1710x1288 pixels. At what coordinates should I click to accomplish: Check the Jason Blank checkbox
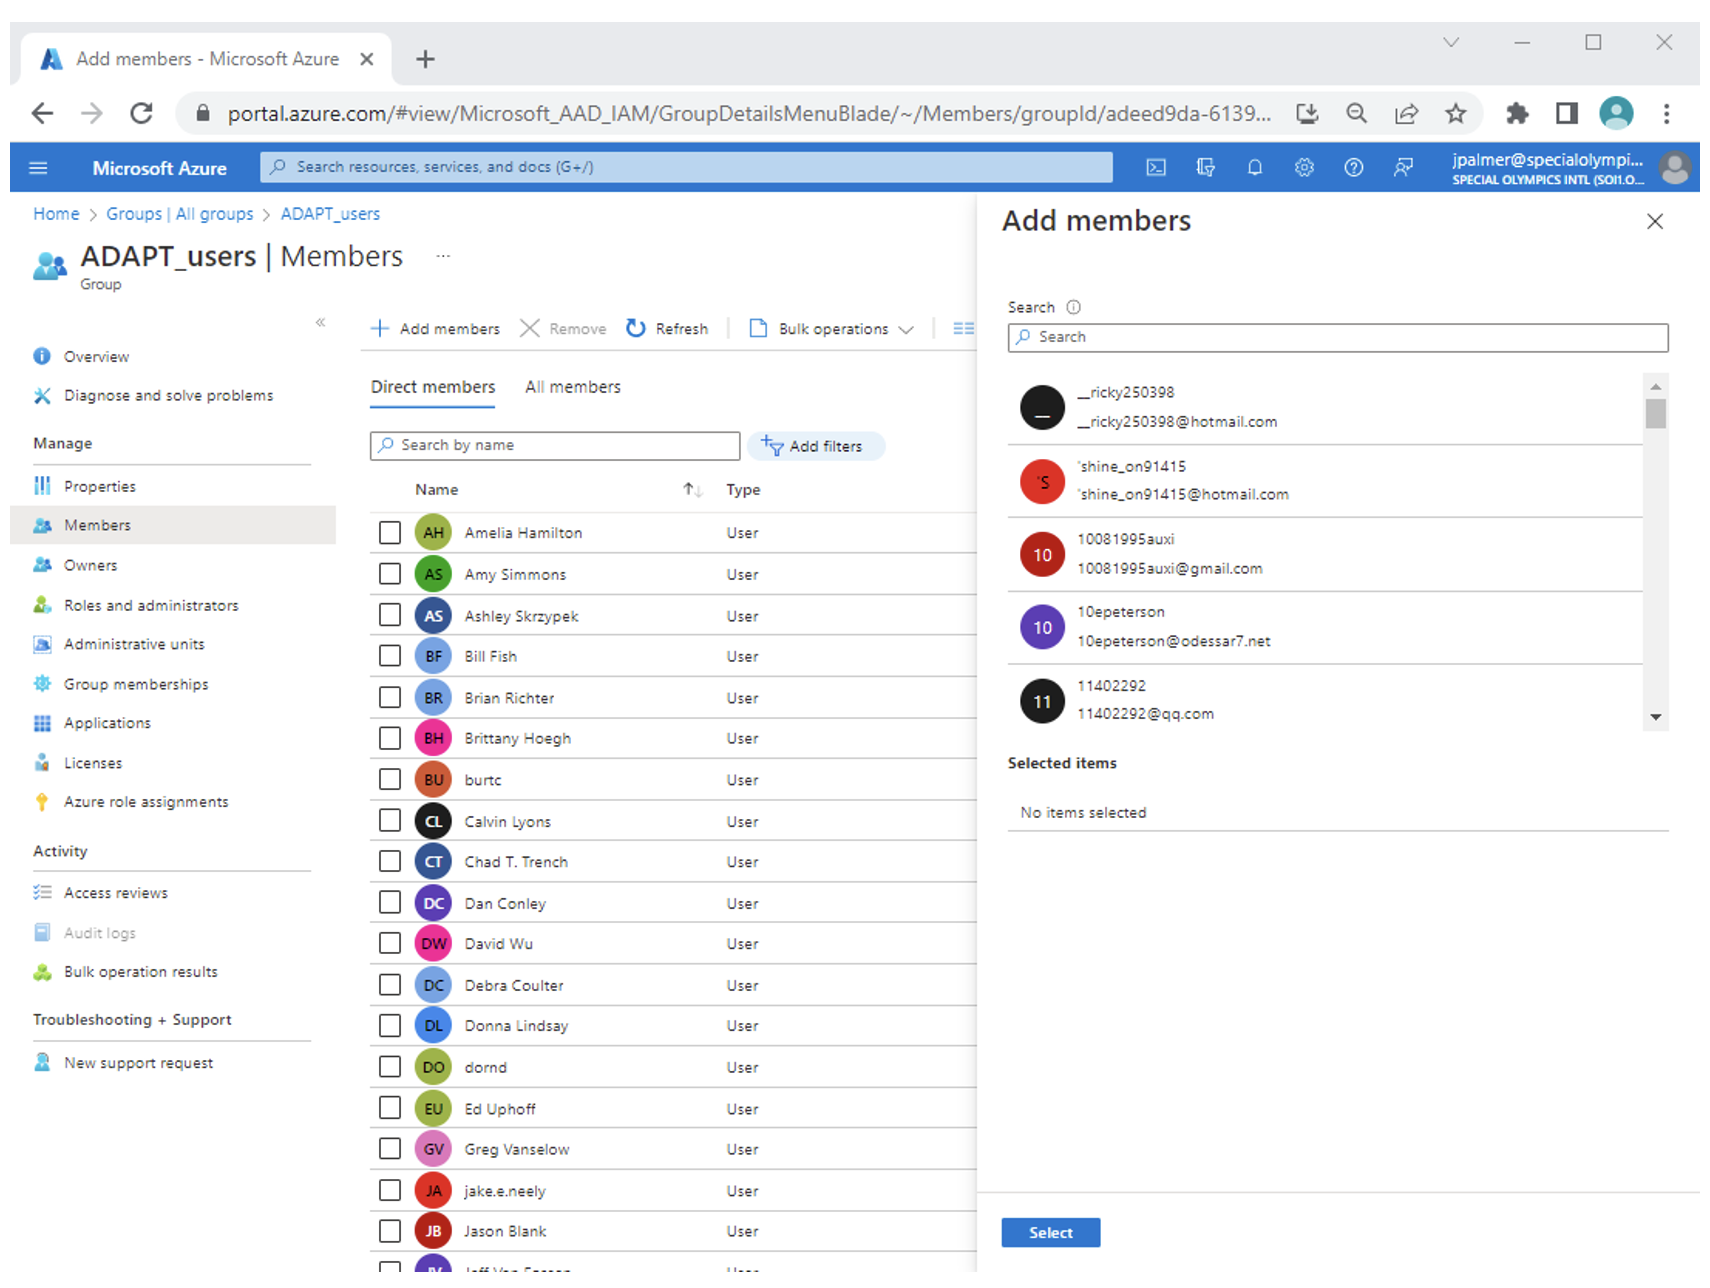pyautogui.click(x=390, y=1231)
